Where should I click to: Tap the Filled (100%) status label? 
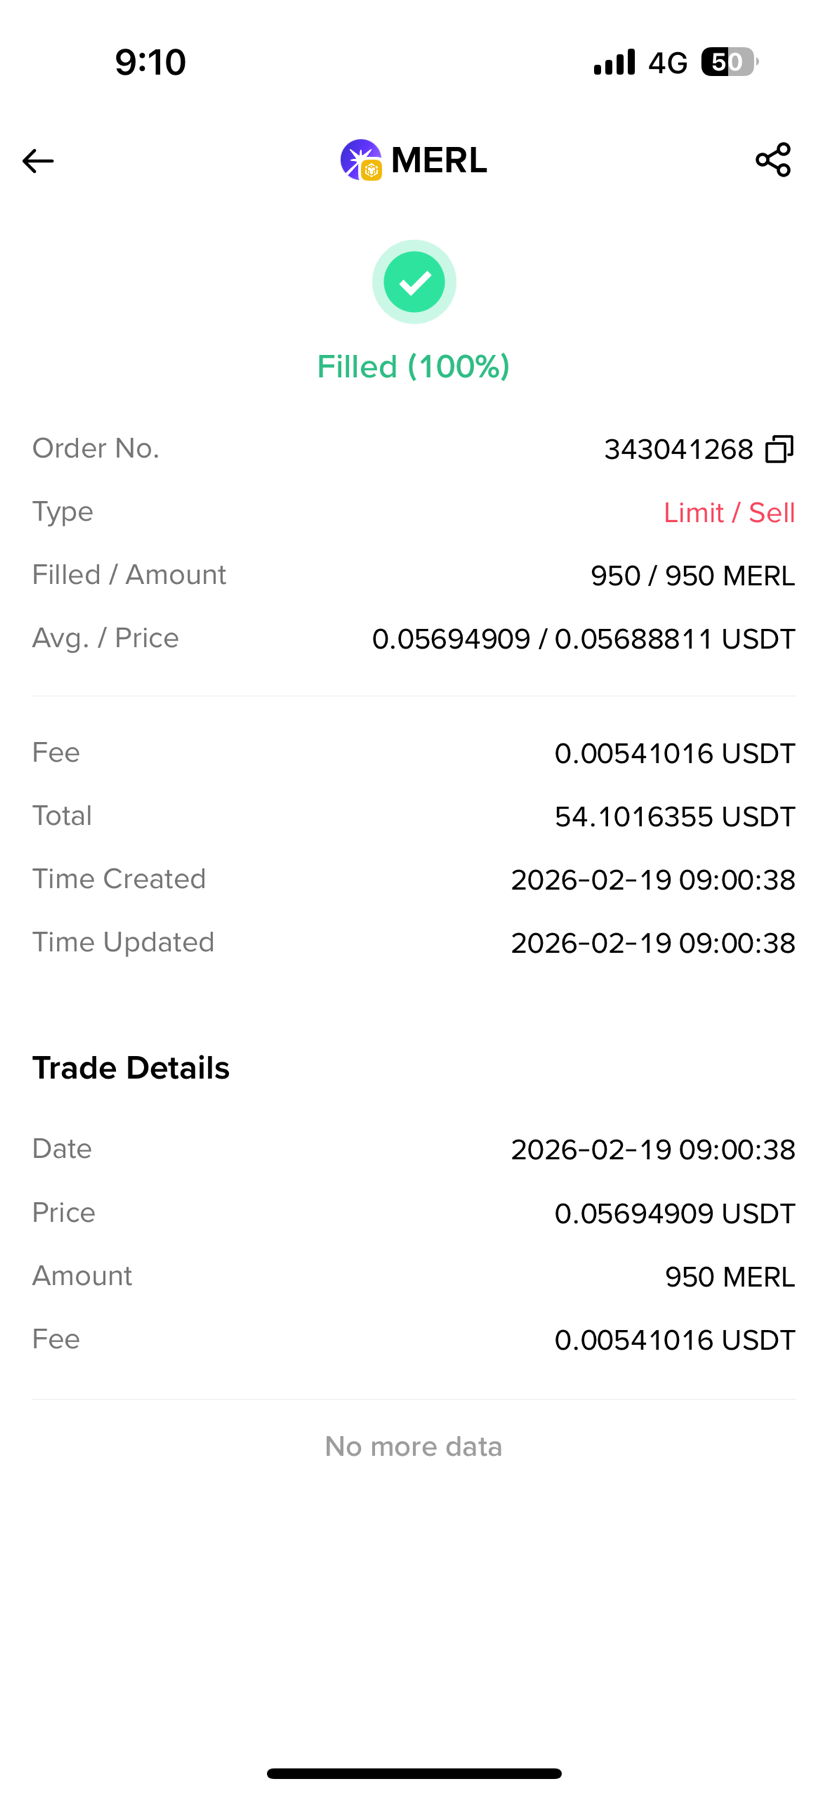pos(414,367)
